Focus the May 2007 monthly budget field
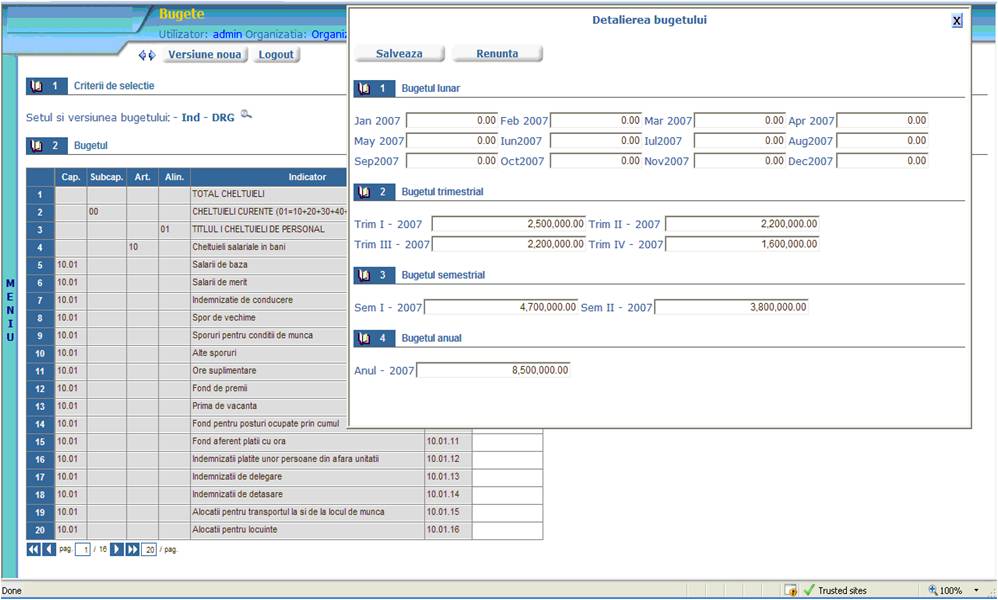 (x=452, y=141)
